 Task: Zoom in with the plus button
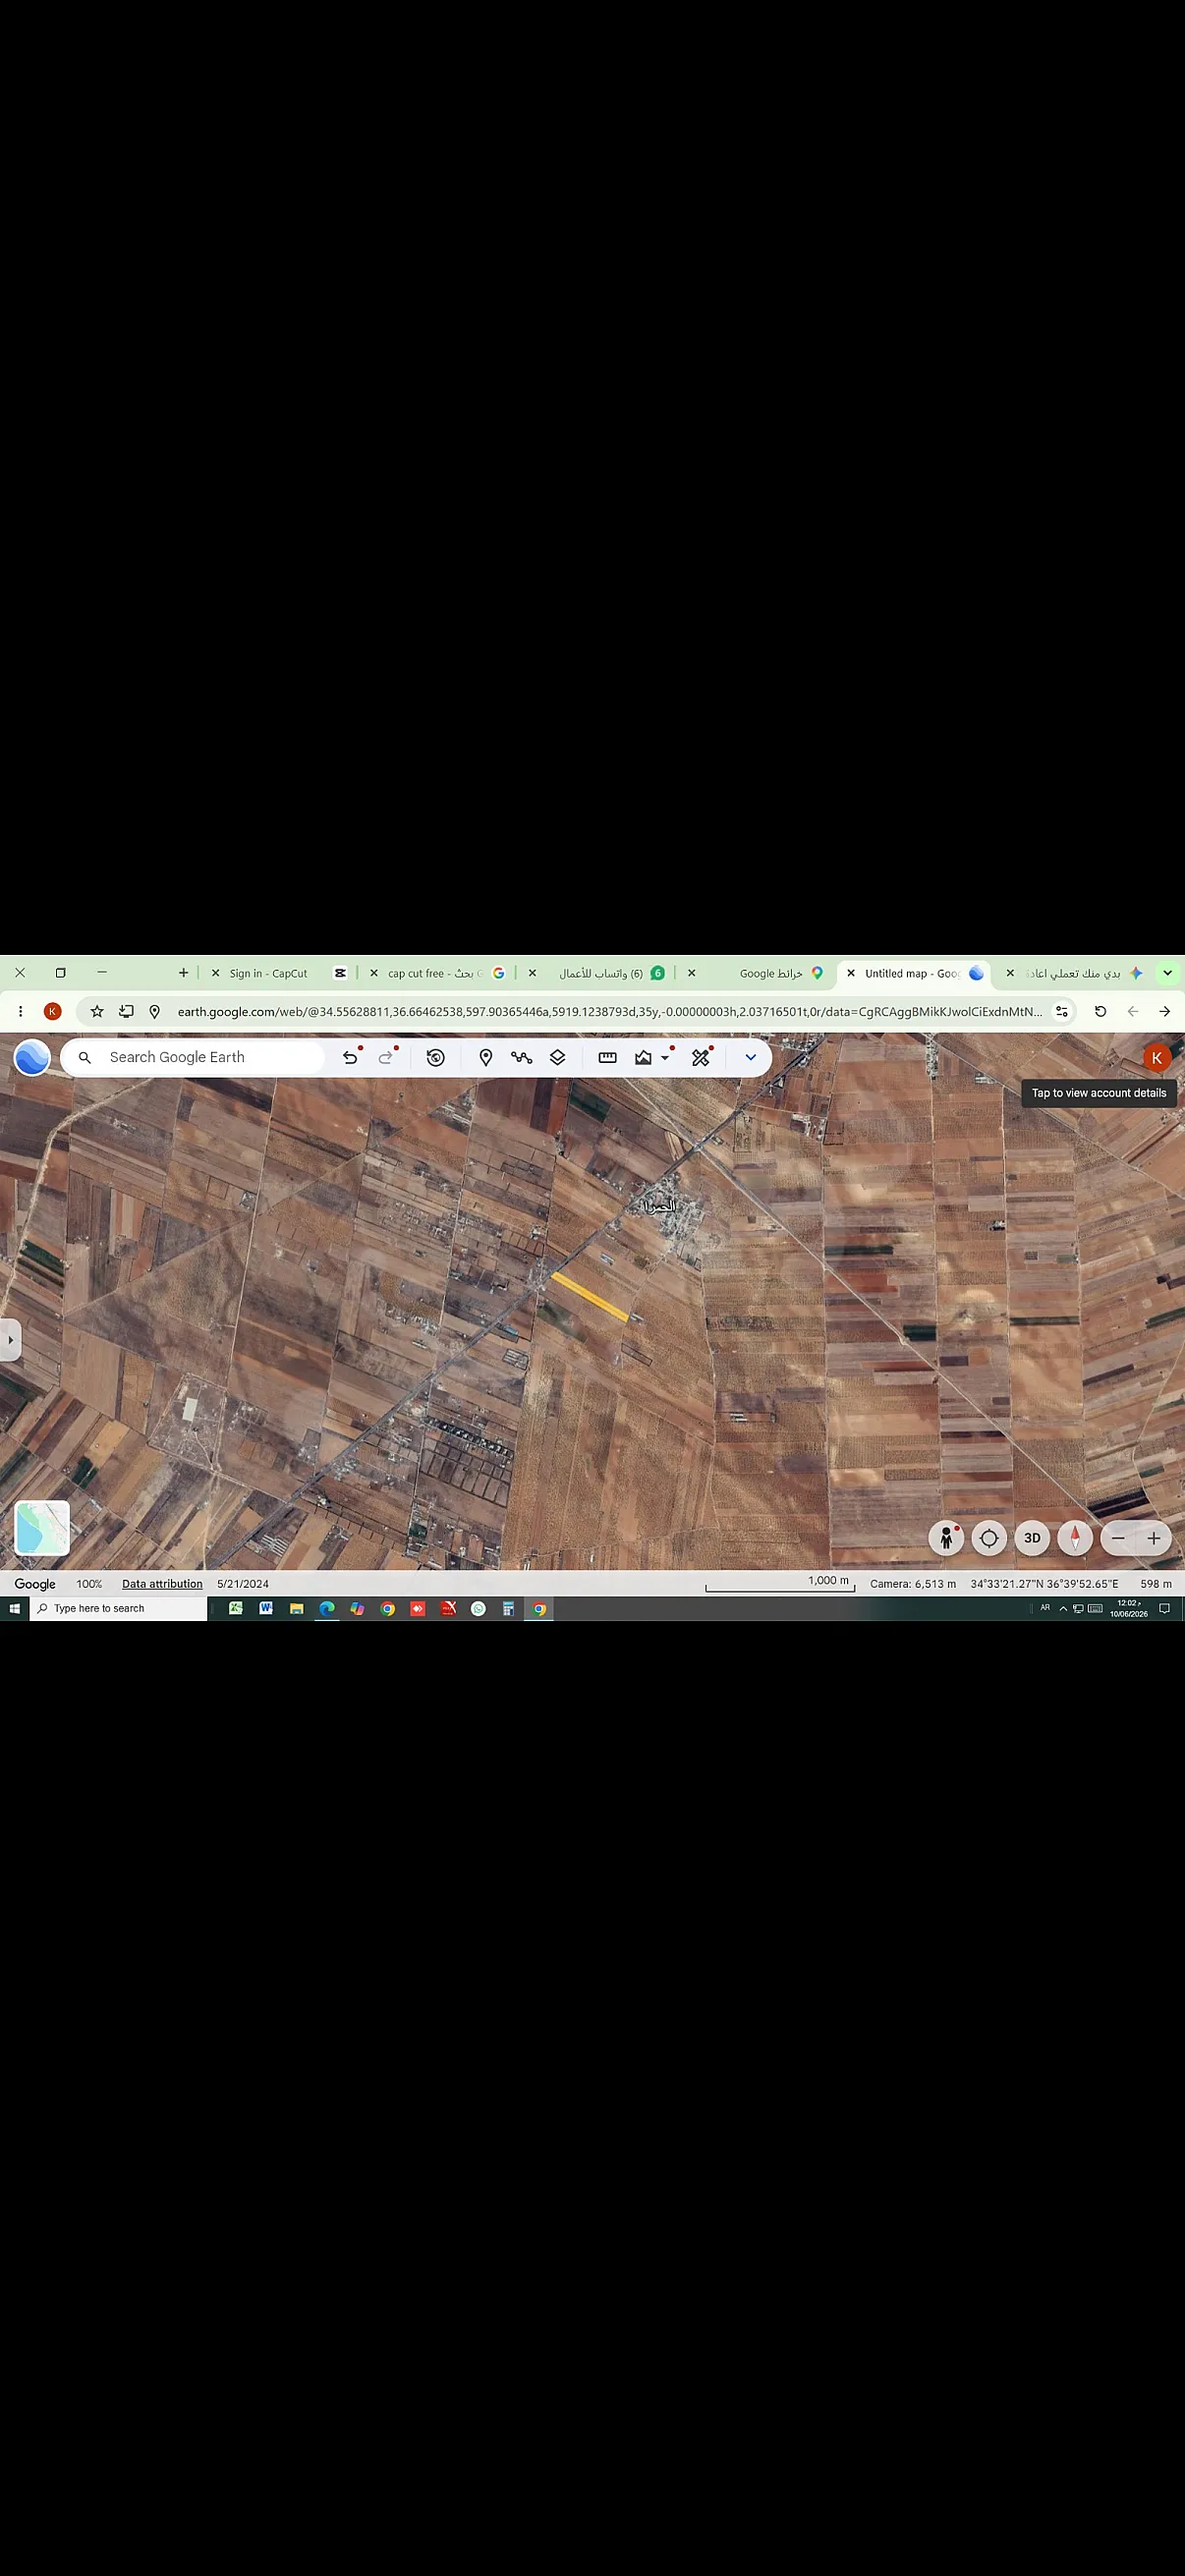[1154, 1538]
